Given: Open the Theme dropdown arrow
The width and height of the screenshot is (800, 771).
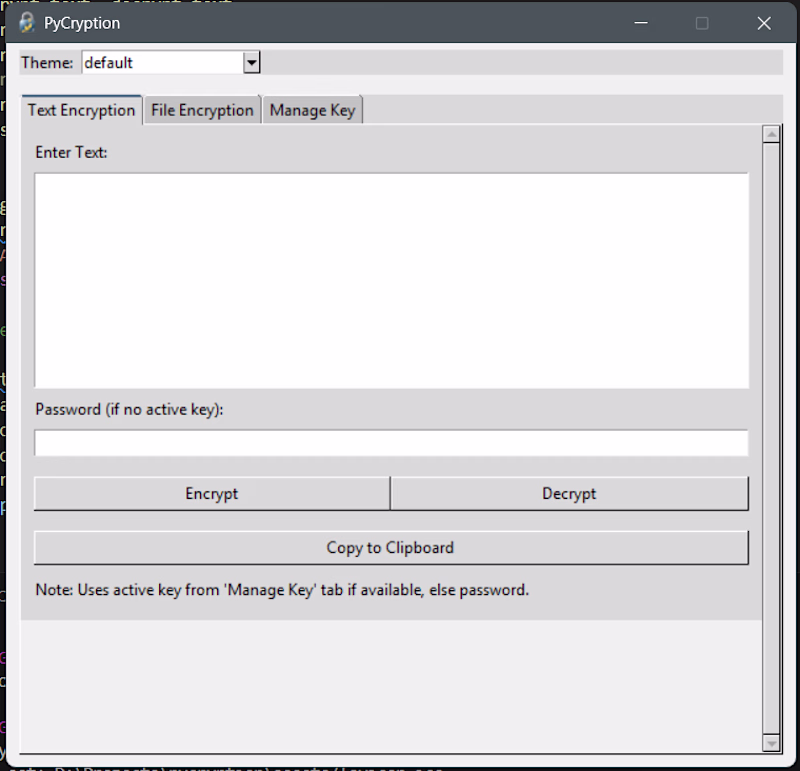Looking at the screenshot, I should [x=252, y=63].
